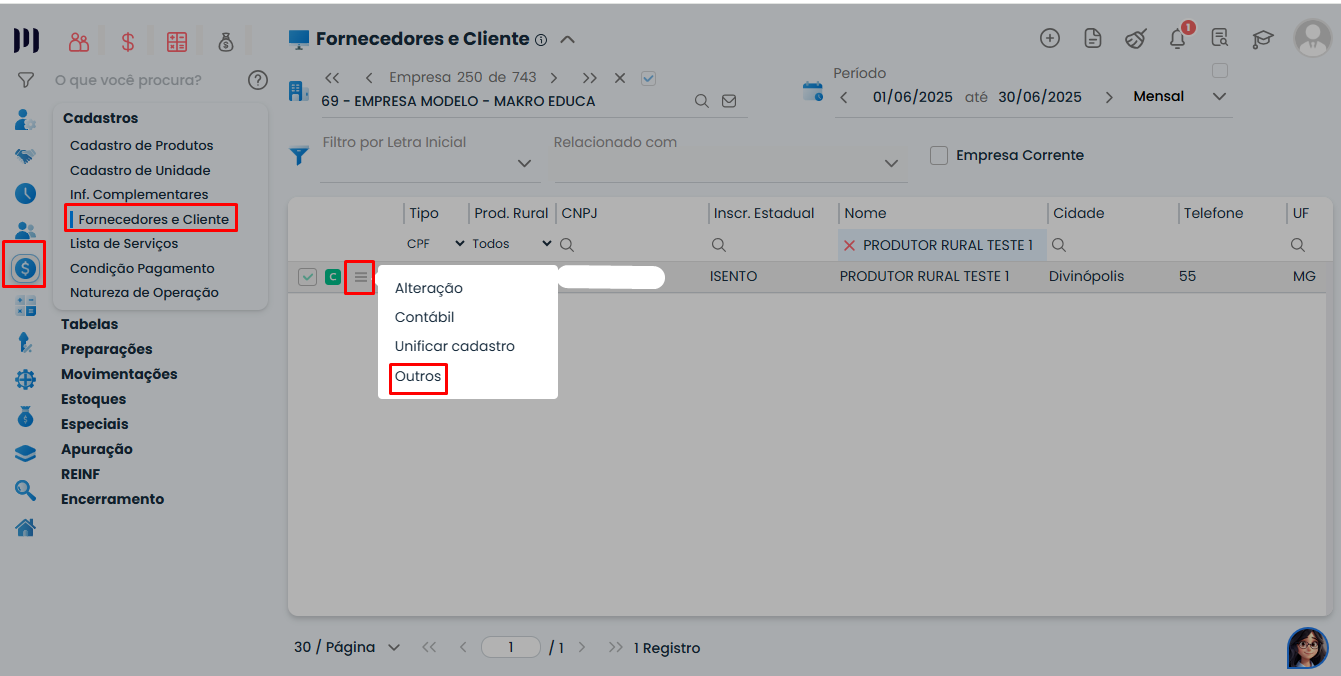
Task: Open Condição Pagamento menu item
Action: (x=142, y=268)
